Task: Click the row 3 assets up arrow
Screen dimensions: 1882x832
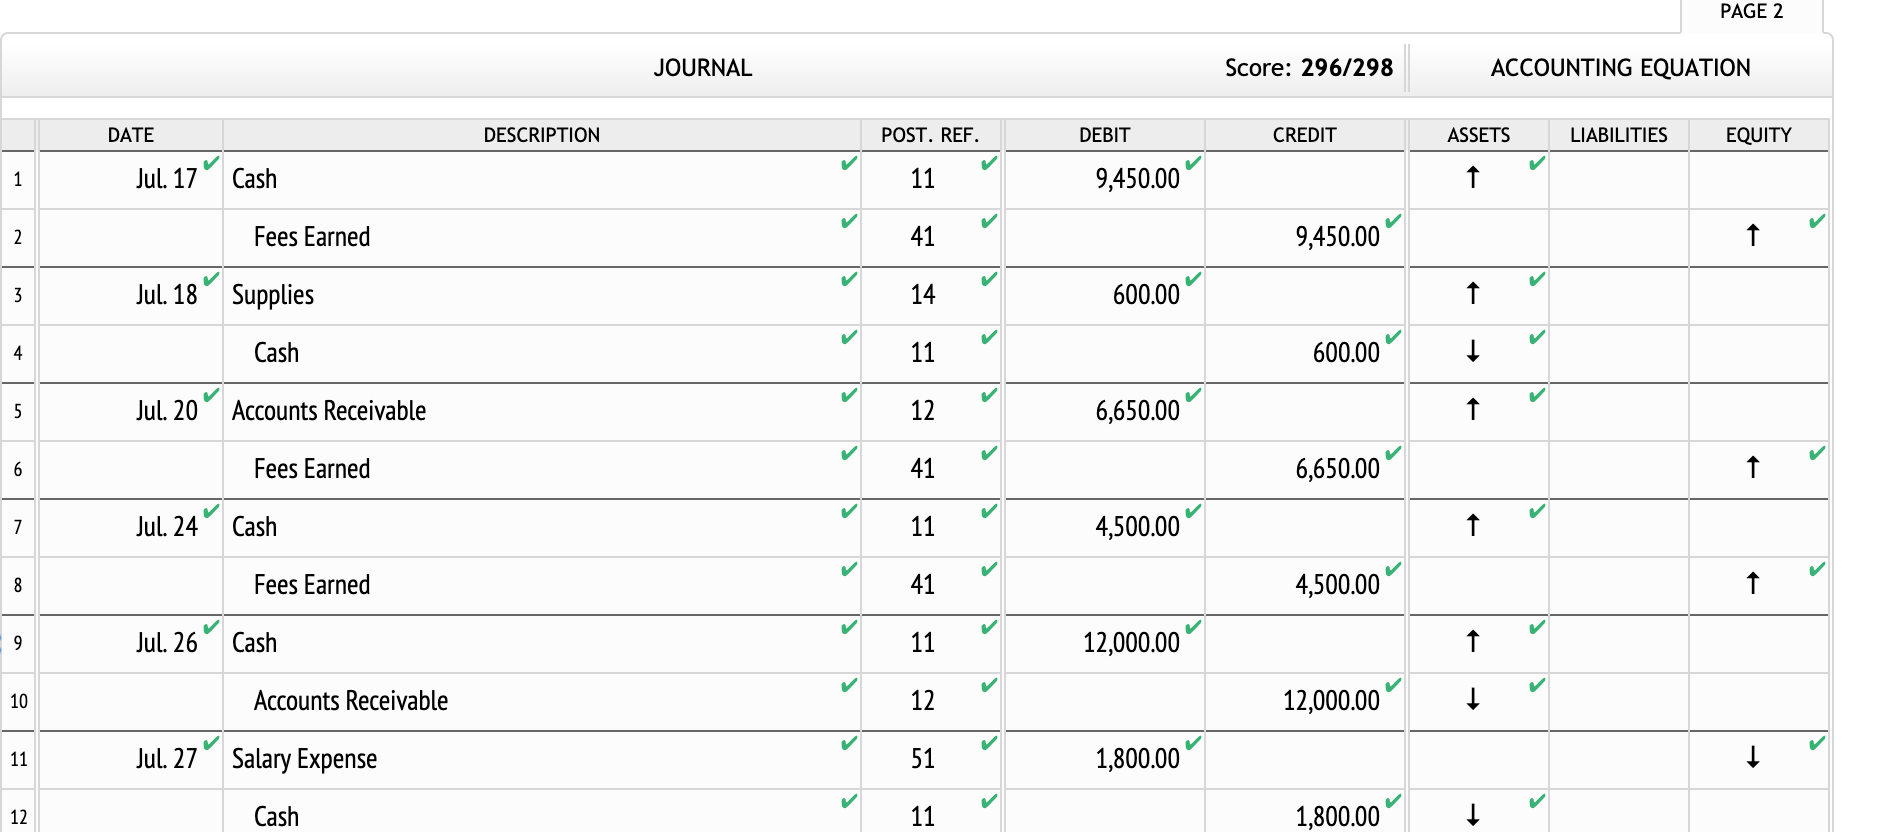Action: tap(1472, 294)
